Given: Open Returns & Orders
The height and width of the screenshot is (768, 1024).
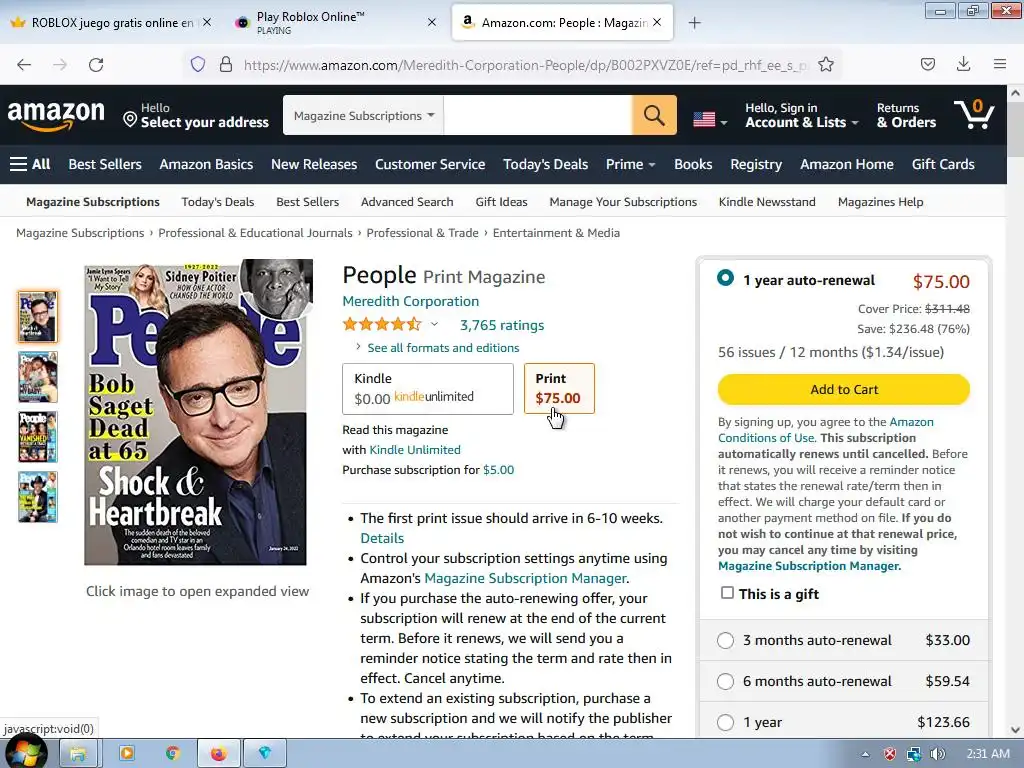Looking at the screenshot, I should 906,116.
